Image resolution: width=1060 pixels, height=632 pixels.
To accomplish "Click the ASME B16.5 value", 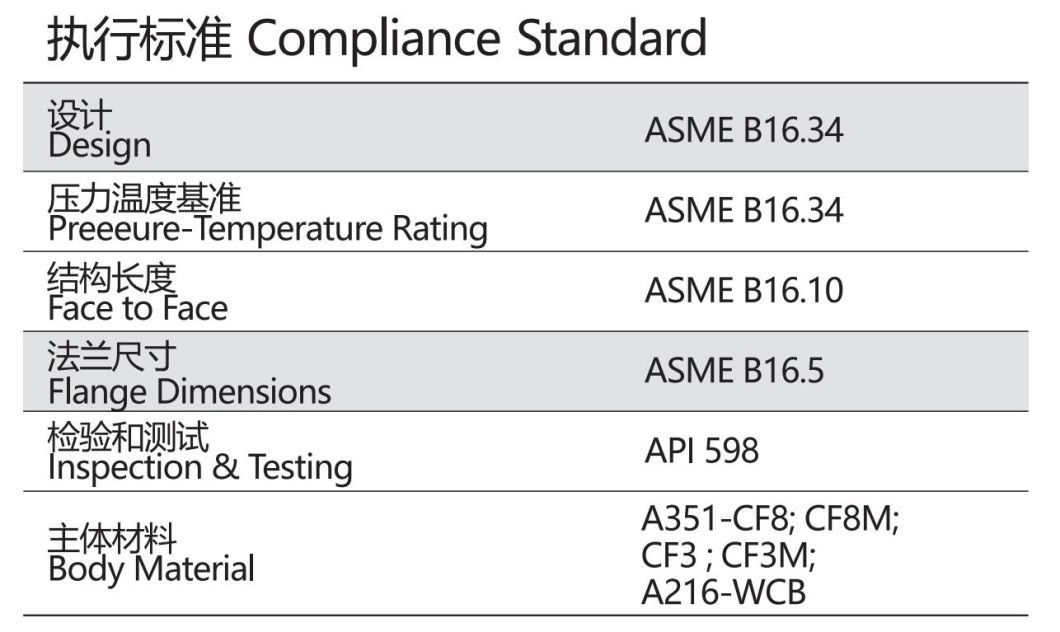I will [x=734, y=370].
